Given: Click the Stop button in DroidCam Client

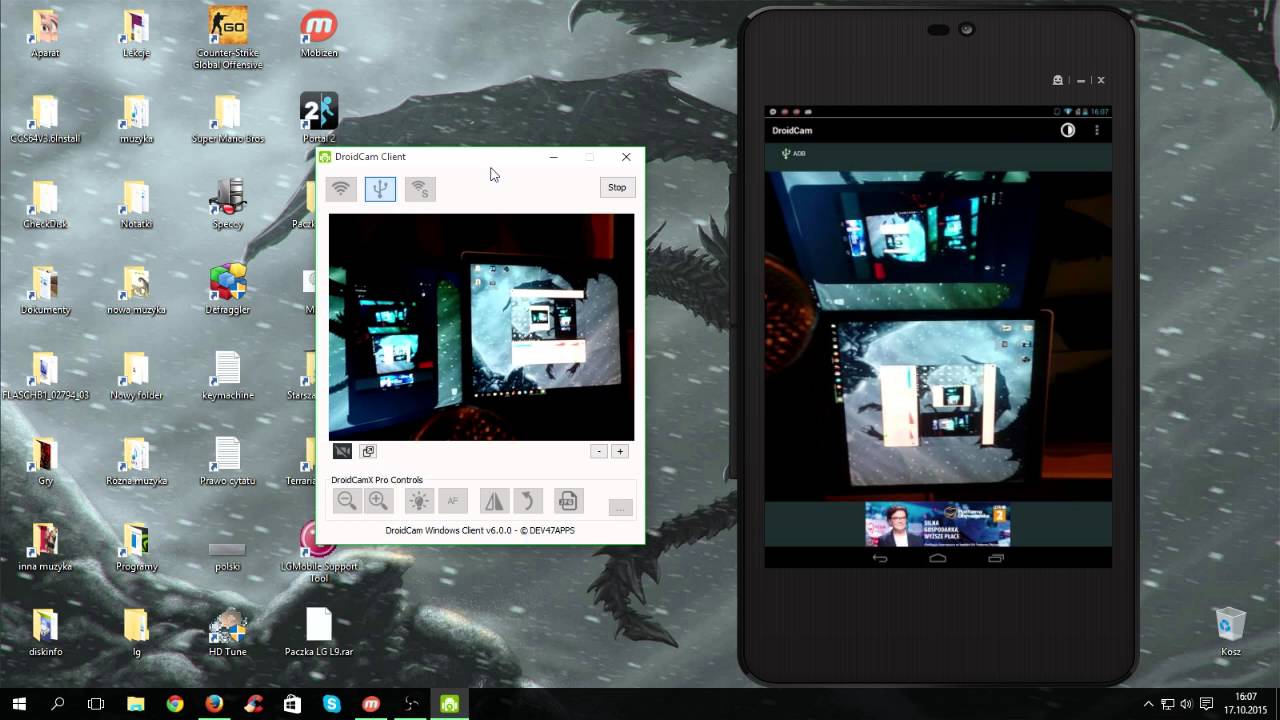Looking at the screenshot, I should (x=617, y=187).
